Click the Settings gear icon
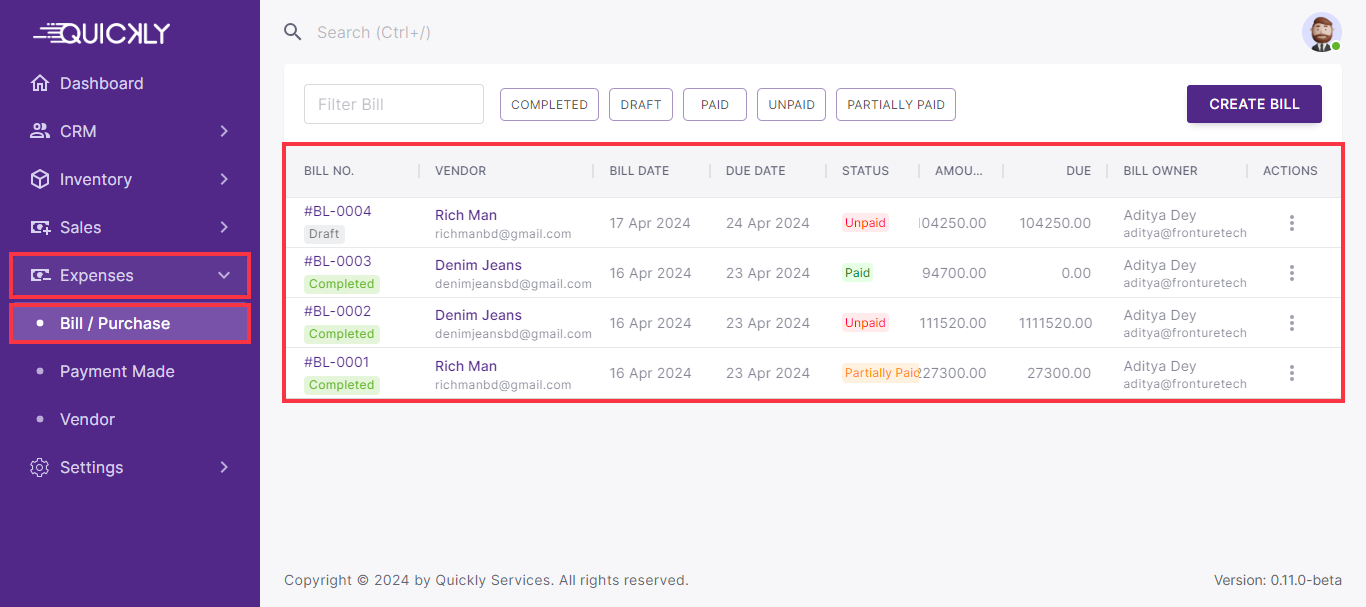Viewport: 1366px width, 607px height. coord(40,467)
